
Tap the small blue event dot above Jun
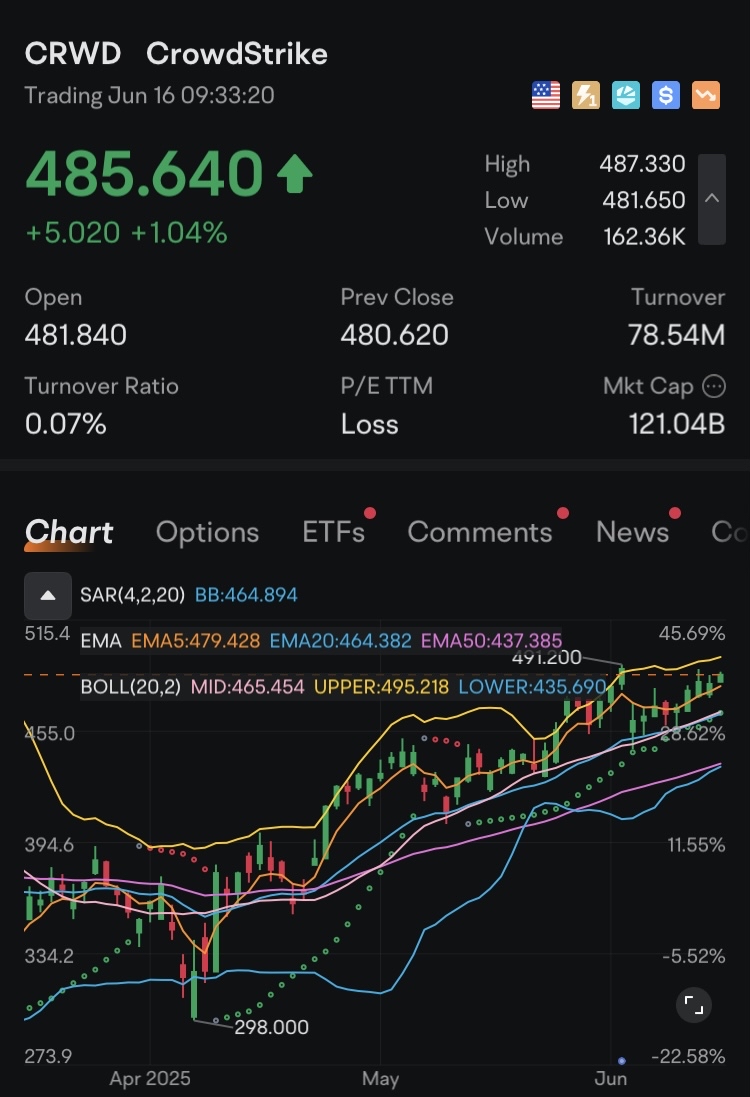coord(622,1061)
